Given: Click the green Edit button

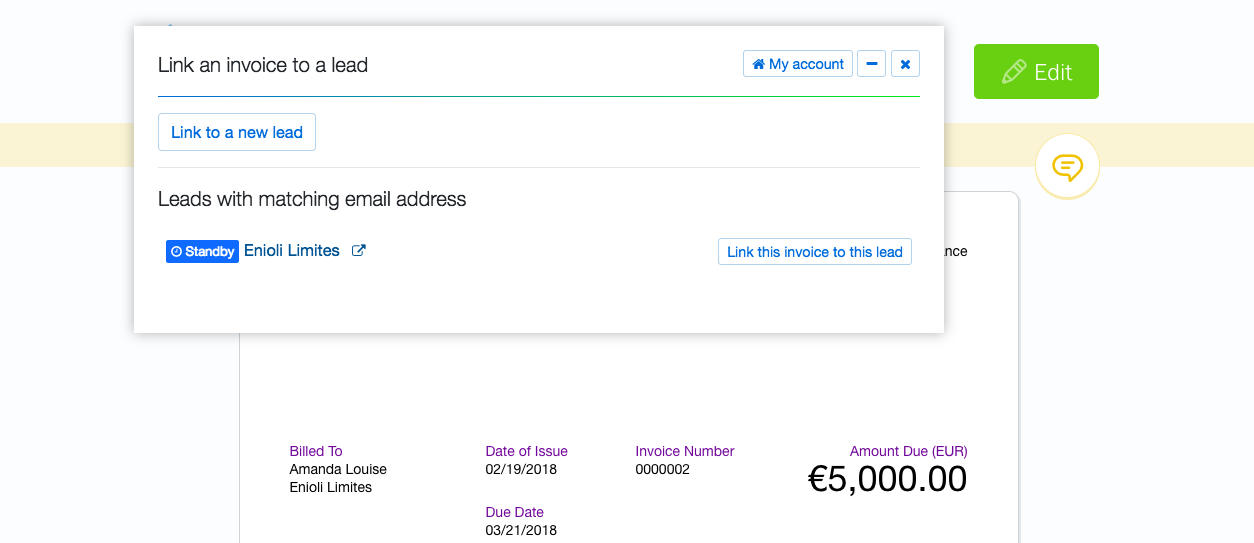Looking at the screenshot, I should point(1036,72).
